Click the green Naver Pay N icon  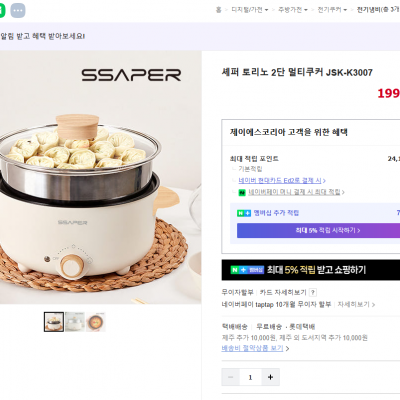pos(242,192)
